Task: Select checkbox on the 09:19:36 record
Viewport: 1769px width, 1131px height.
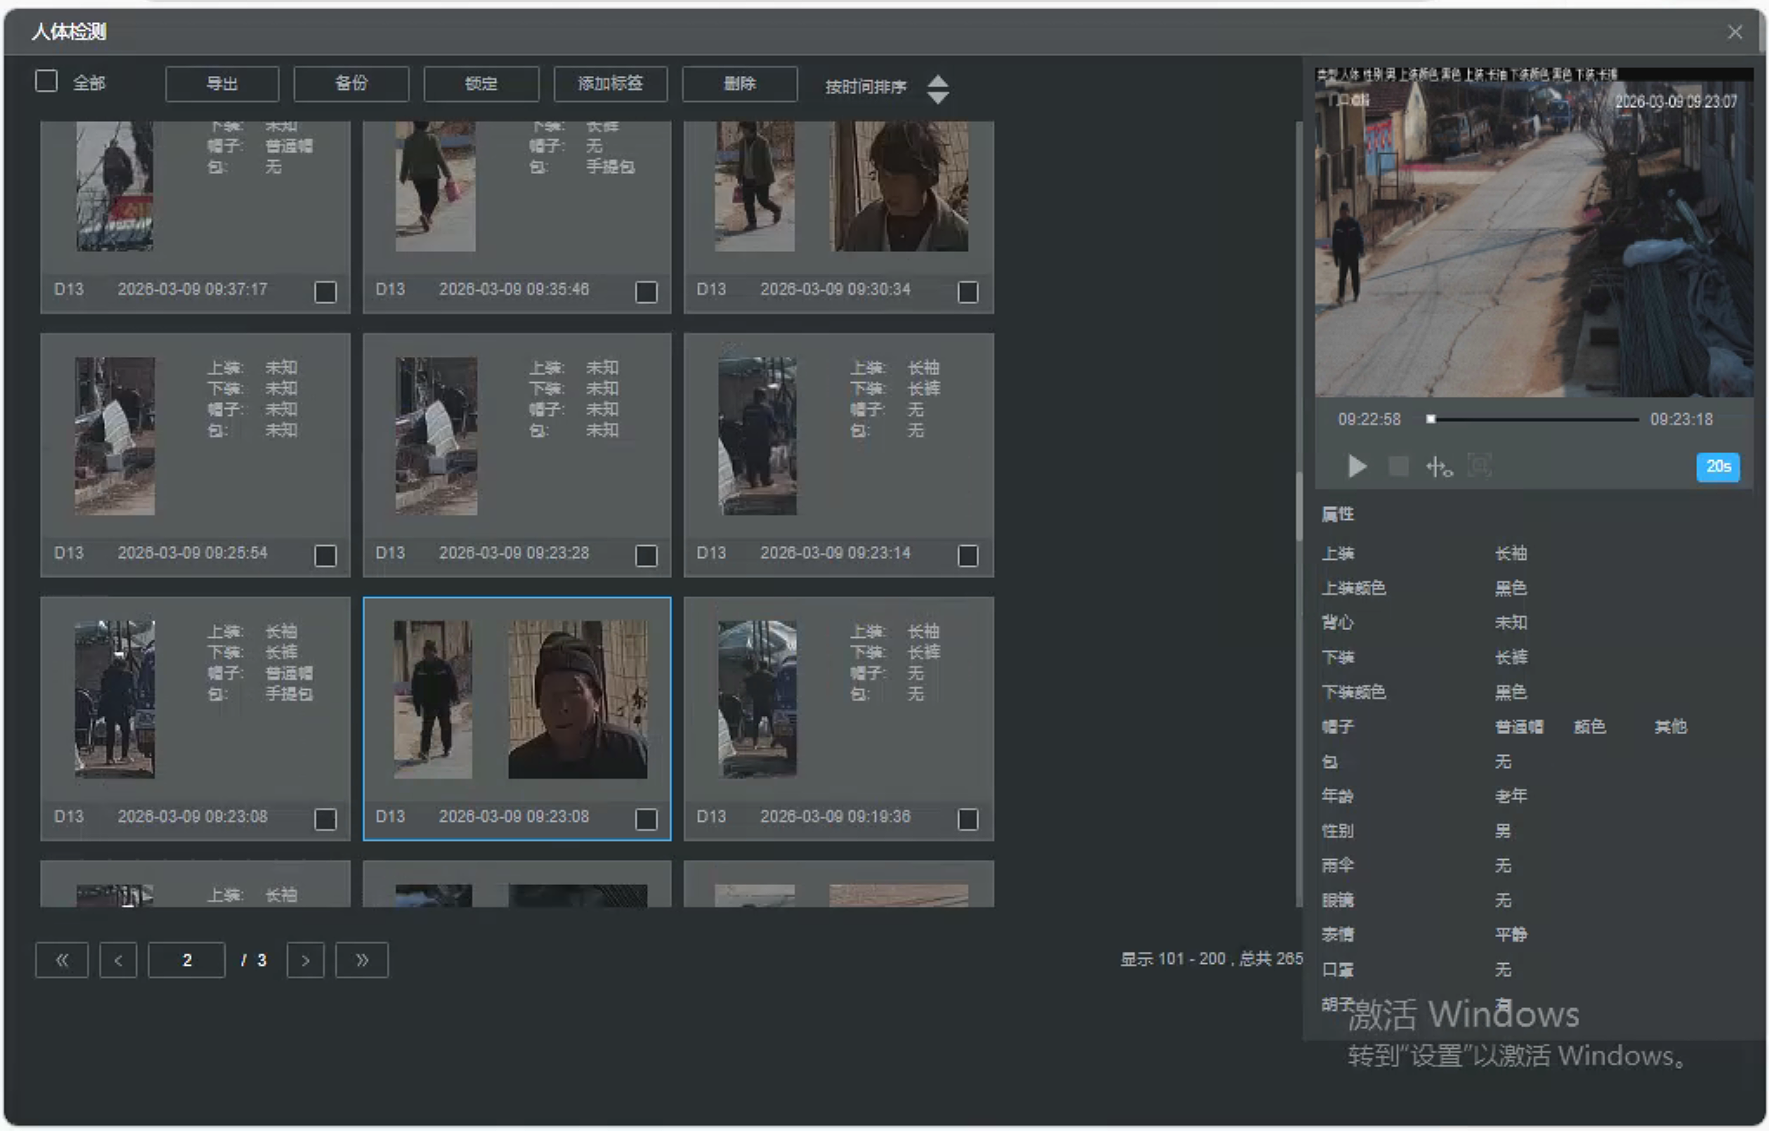Action: click(x=967, y=819)
